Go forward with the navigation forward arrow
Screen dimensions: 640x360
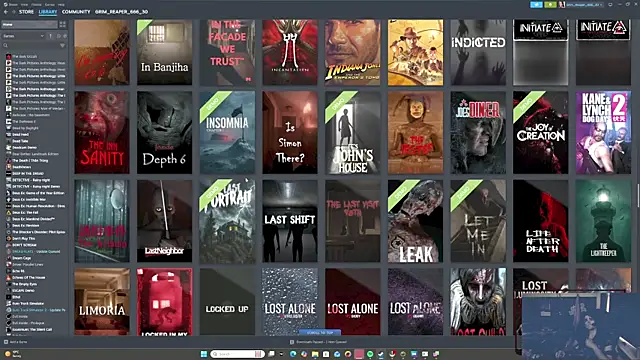pos(13,12)
